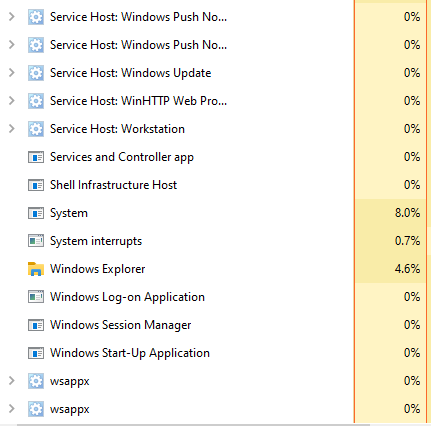431x426 pixels.
Task: Select the "Windows Start-Up Application" name
Action: 130,353
